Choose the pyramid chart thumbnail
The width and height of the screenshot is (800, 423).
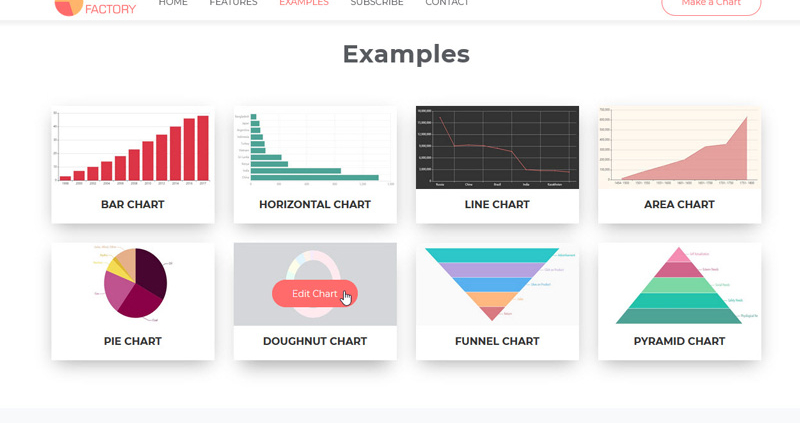point(680,284)
